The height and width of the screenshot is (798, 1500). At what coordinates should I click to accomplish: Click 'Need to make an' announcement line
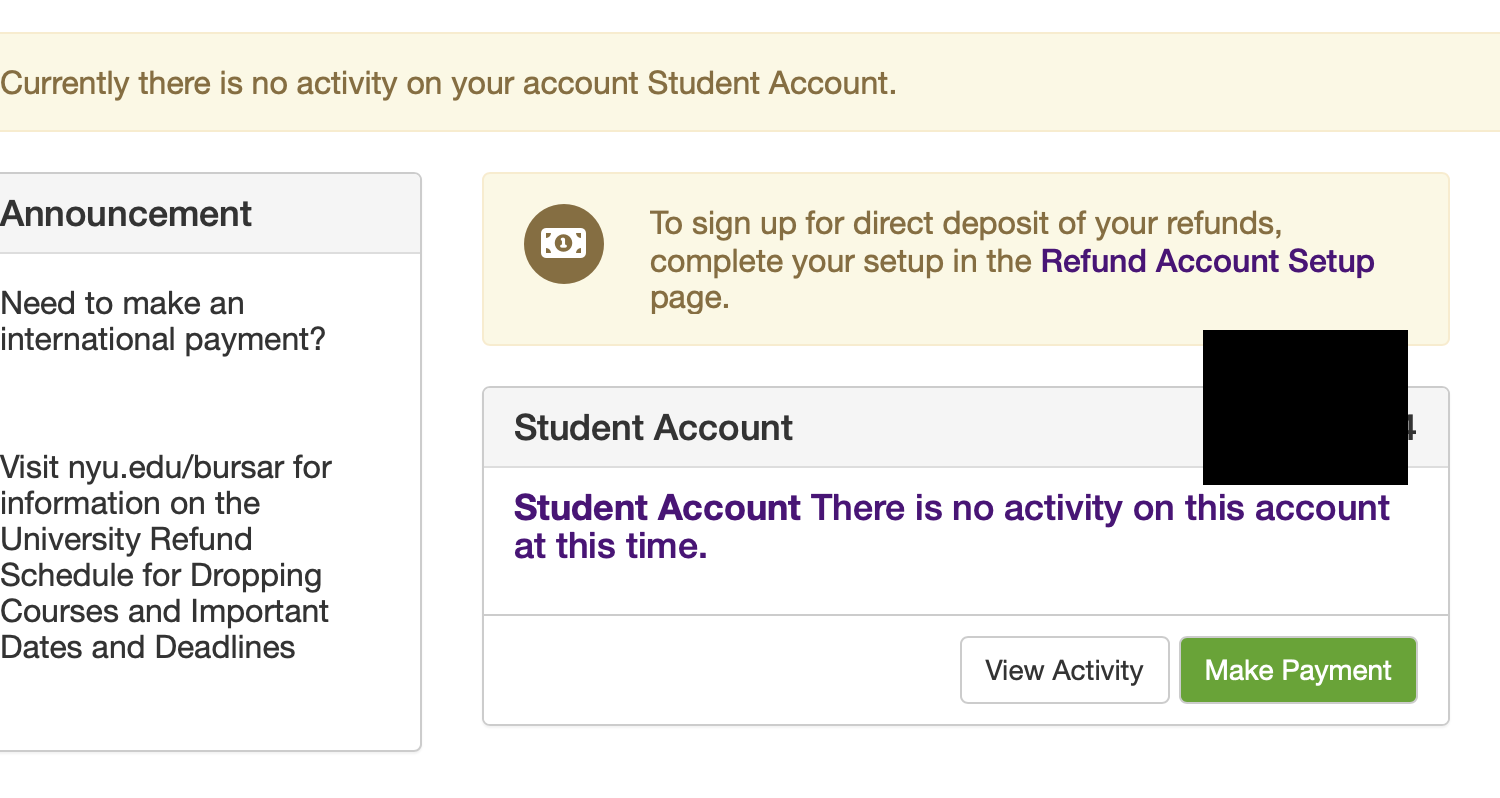click(x=123, y=303)
